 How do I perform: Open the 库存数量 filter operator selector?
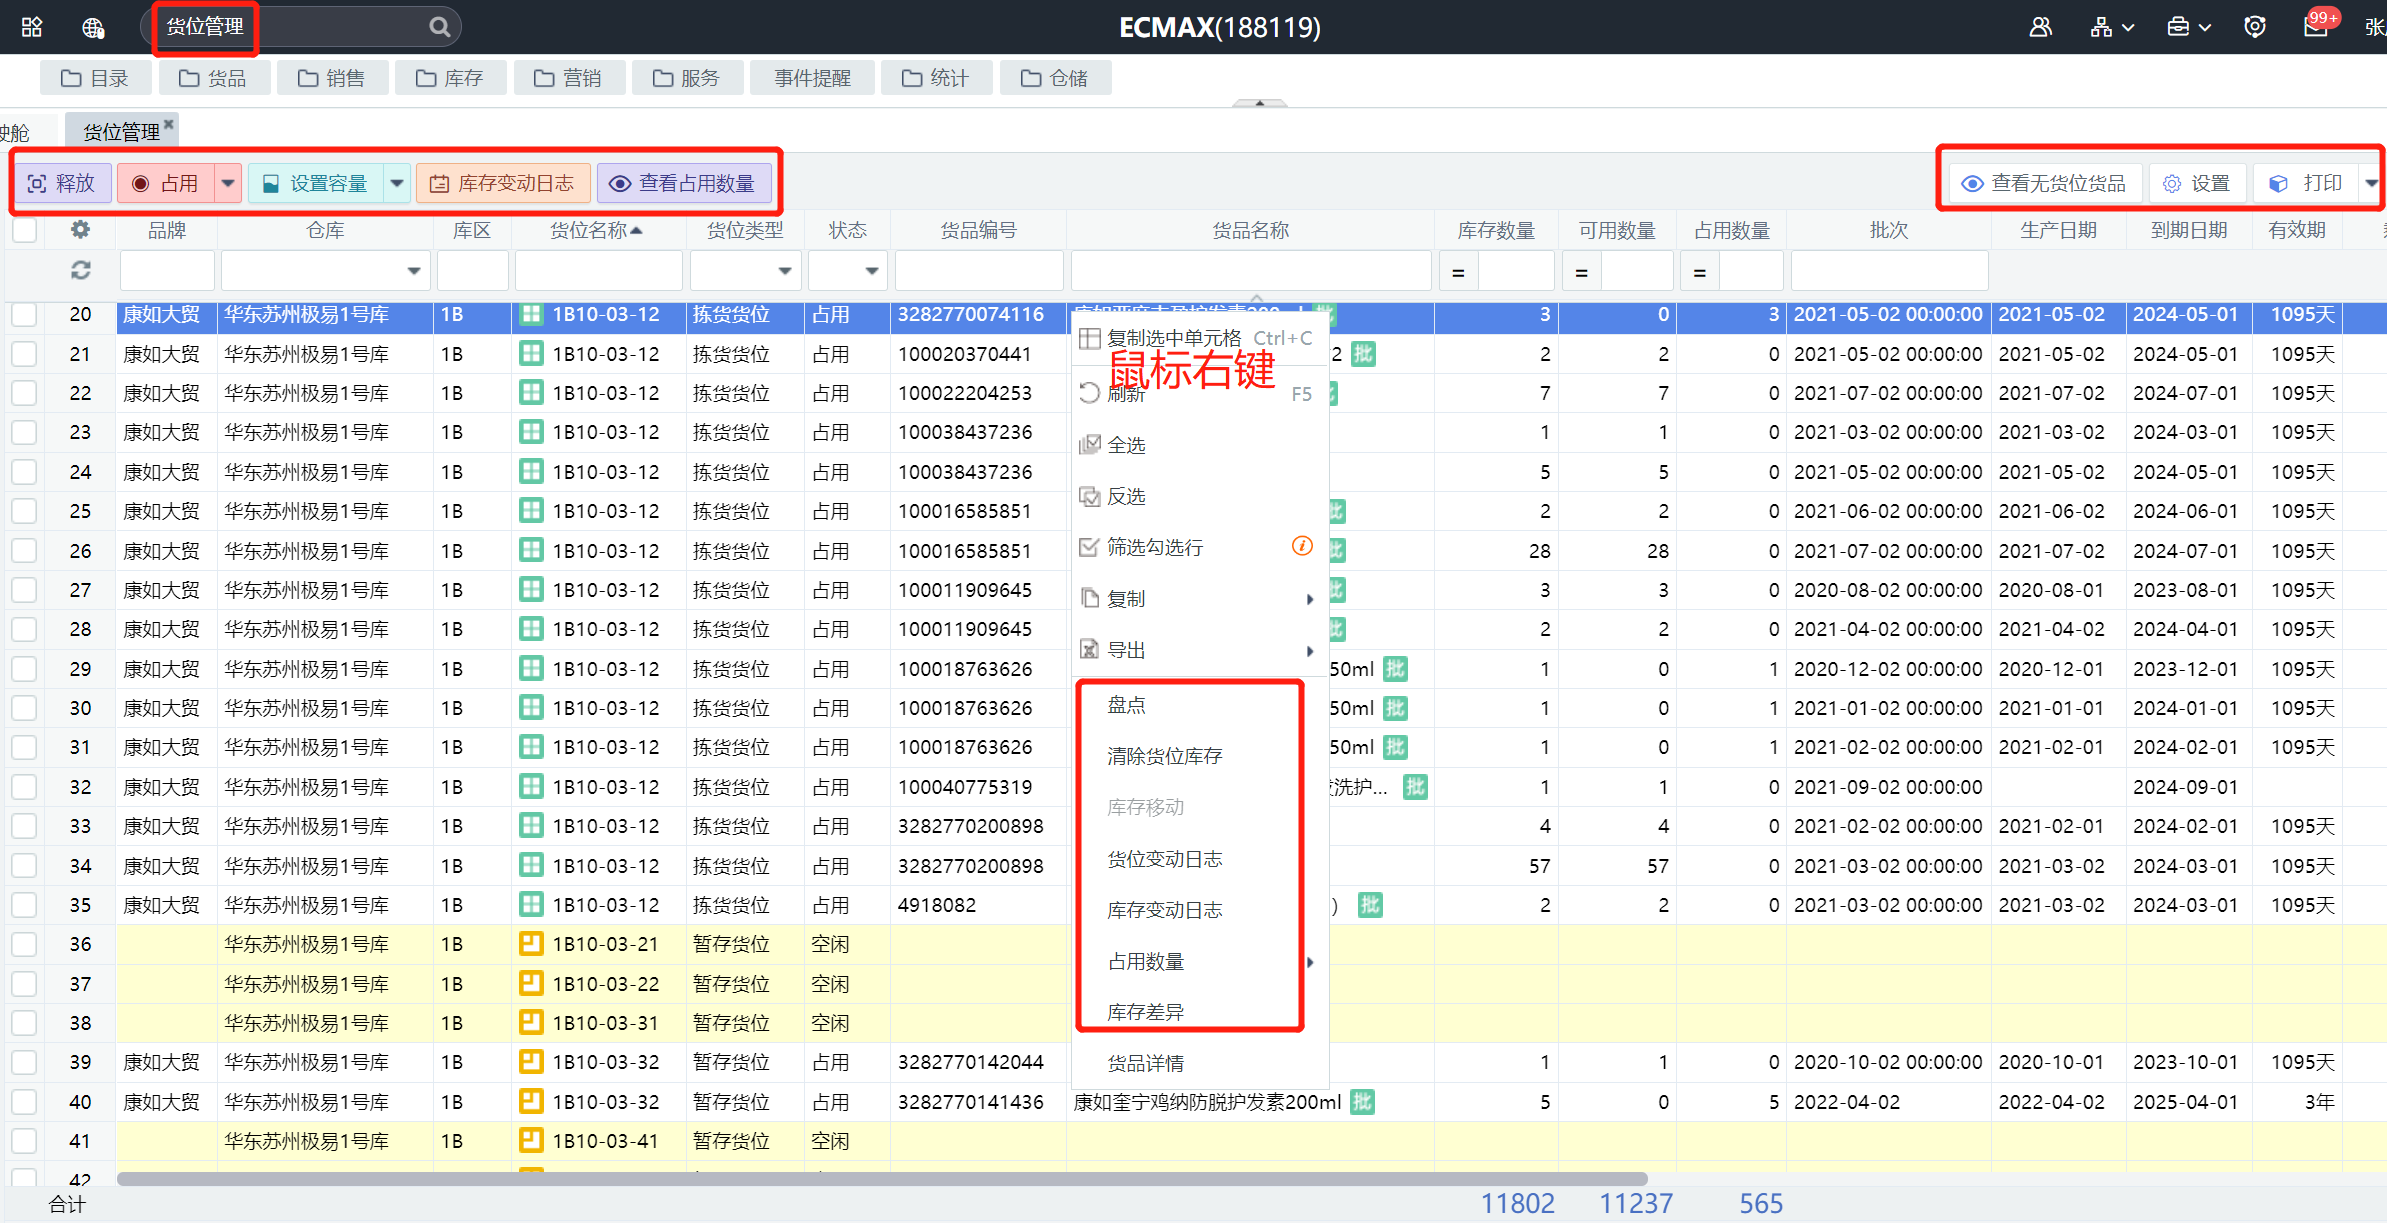click(1458, 272)
